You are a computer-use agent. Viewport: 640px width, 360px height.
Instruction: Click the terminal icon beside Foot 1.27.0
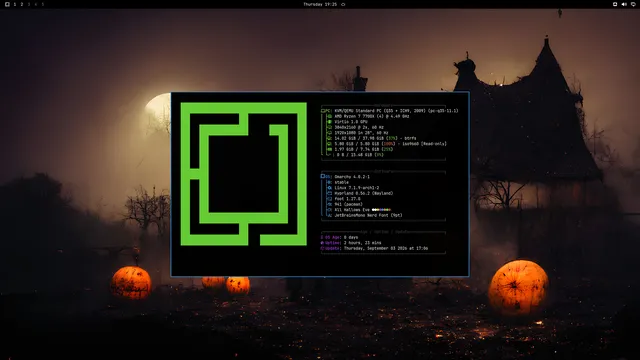click(329, 199)
